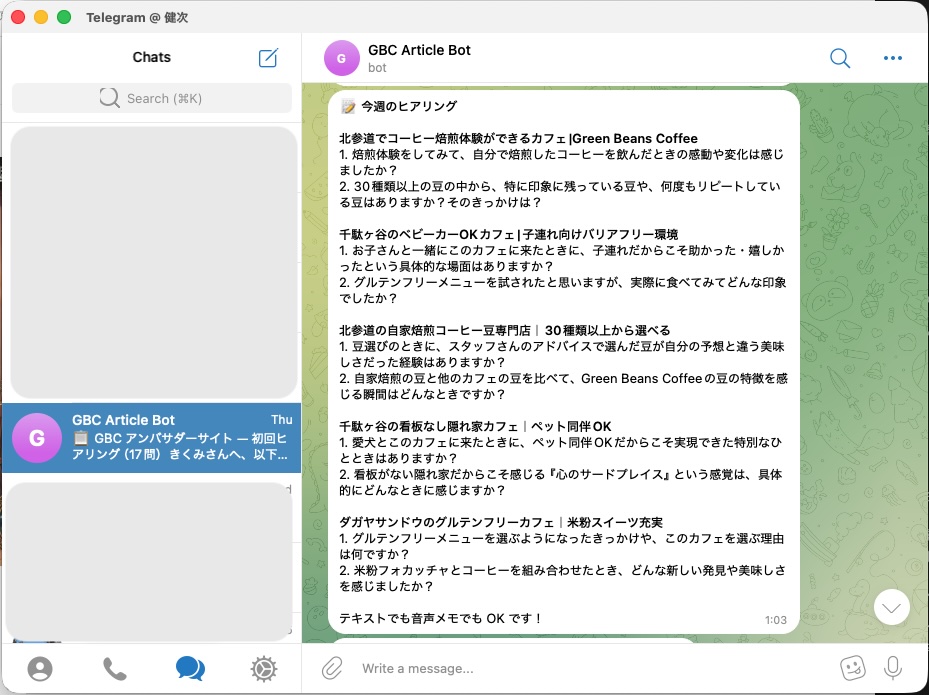Open Telegram settings via the gear icon
The width and height of the screenshot is (929, 695).
tap(263, 668)
